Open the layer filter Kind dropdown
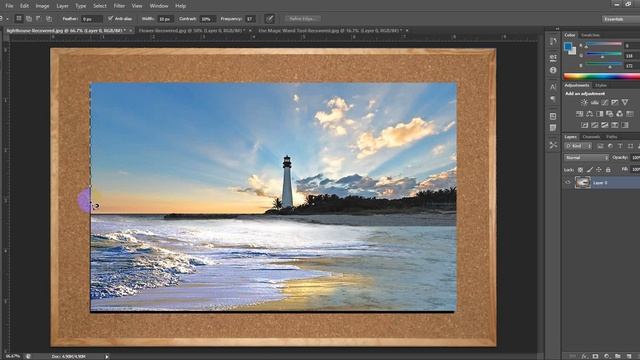 pos(578,146)
